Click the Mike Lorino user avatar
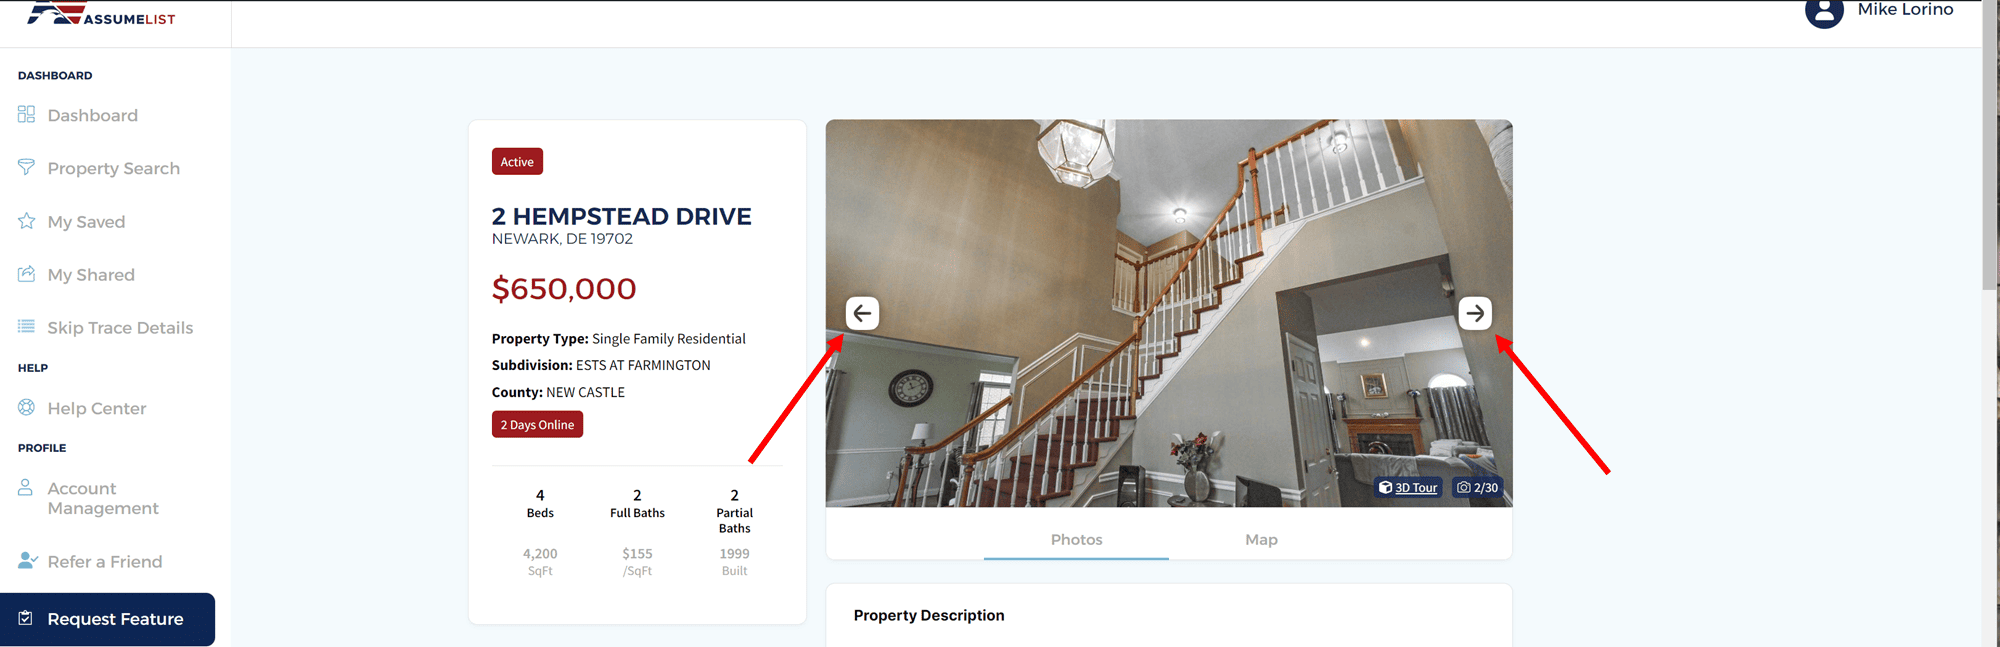Image resolution: width=2000 pixels, height=647 pixels. pos(1824,12)
